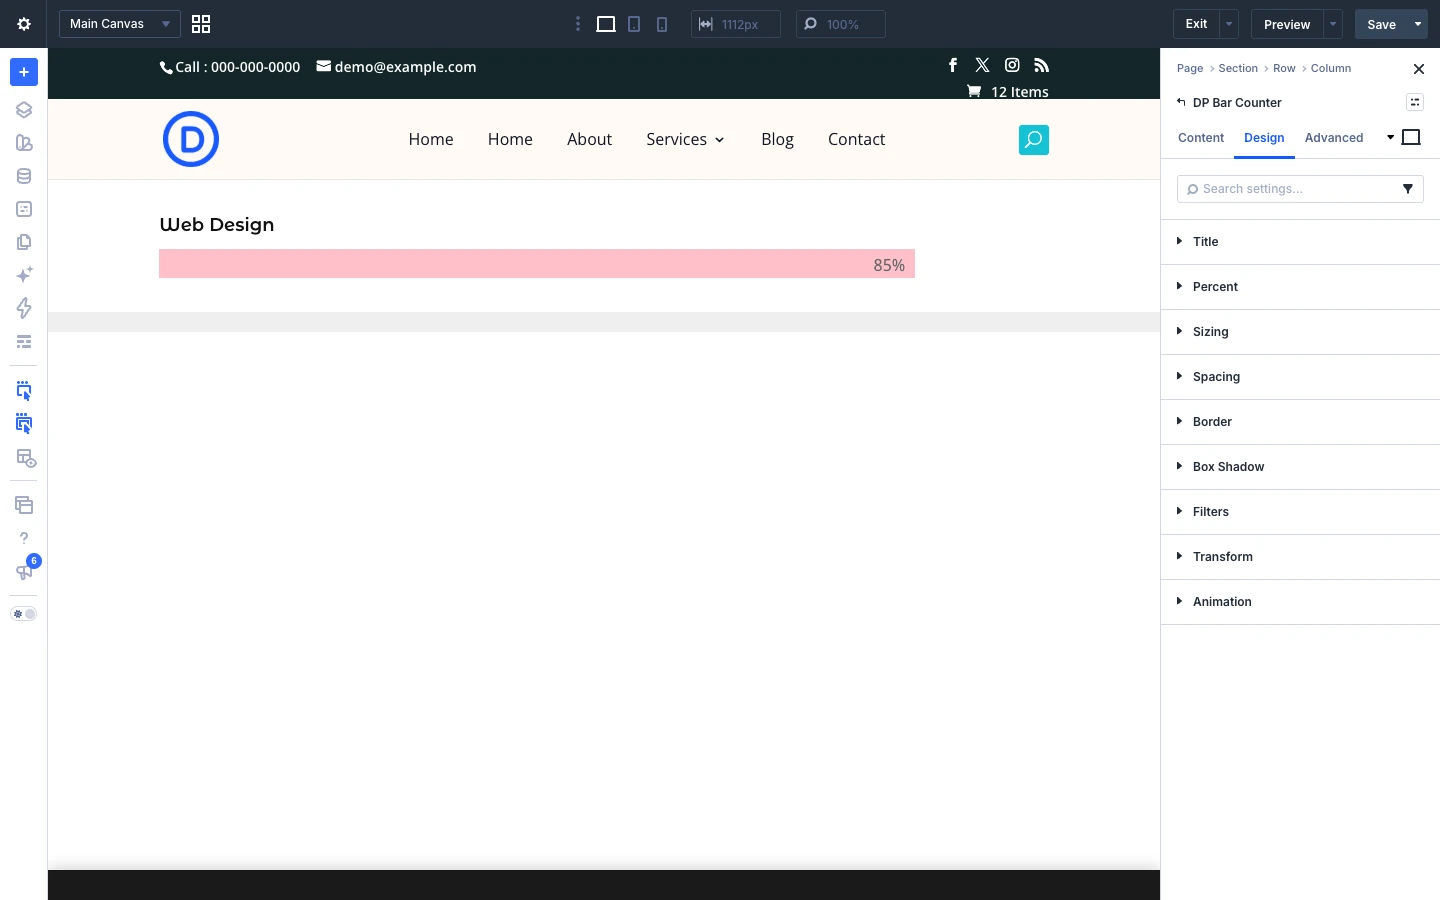Expand the Animation settings group

[1300, 602]
